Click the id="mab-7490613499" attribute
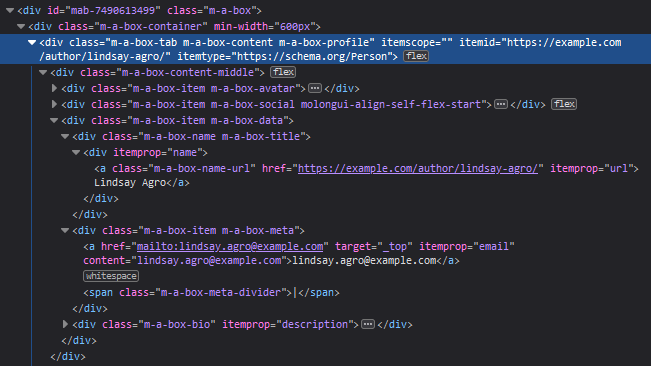This screenshot has width=651, height=366. [104, 10]
